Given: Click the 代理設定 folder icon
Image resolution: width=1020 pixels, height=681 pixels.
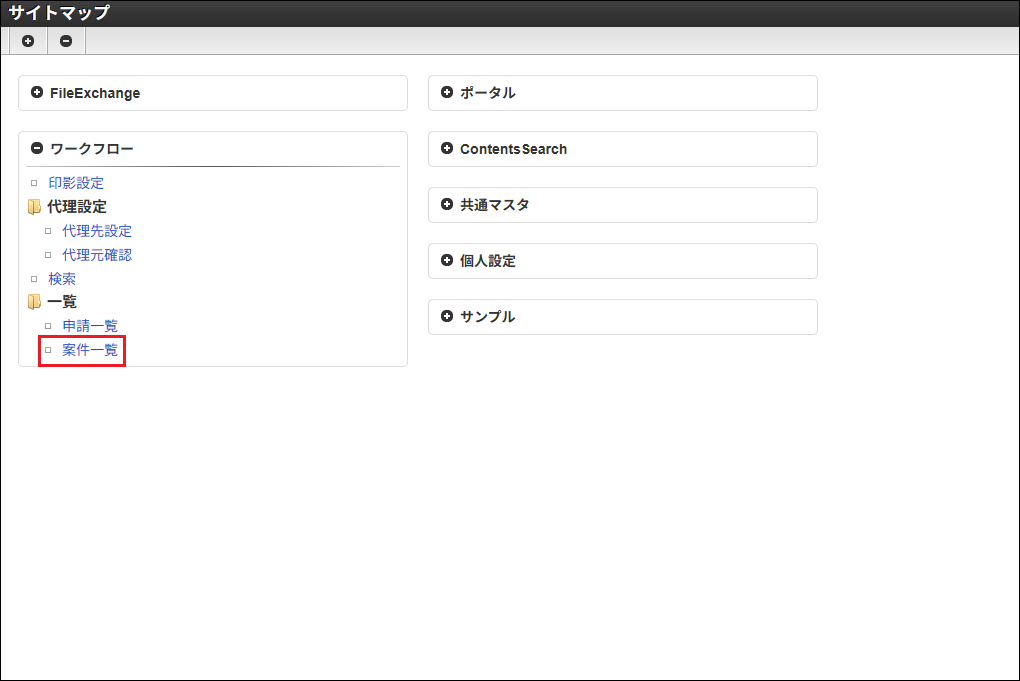Looking at the screenshot, I should click(34, 207).
